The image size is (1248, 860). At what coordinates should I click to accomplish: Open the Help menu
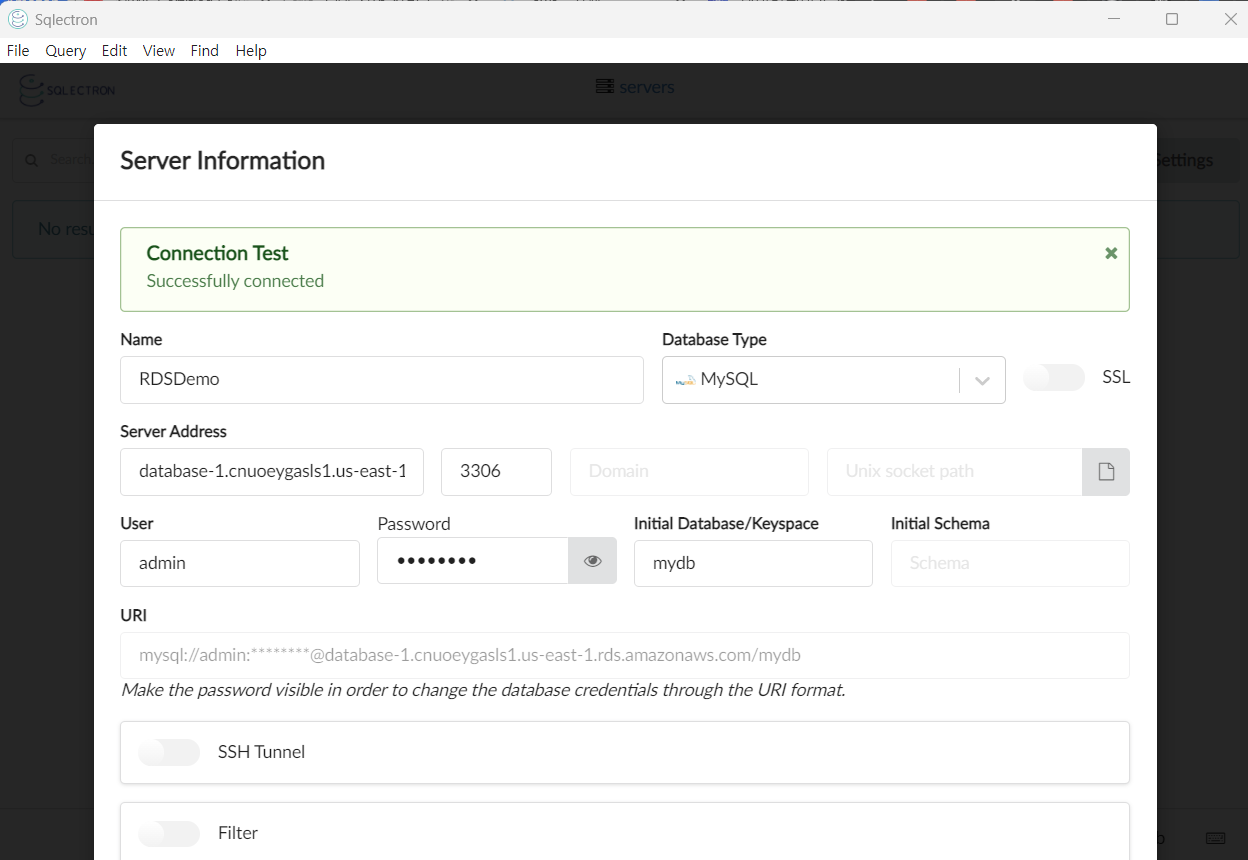pos(251,50)
